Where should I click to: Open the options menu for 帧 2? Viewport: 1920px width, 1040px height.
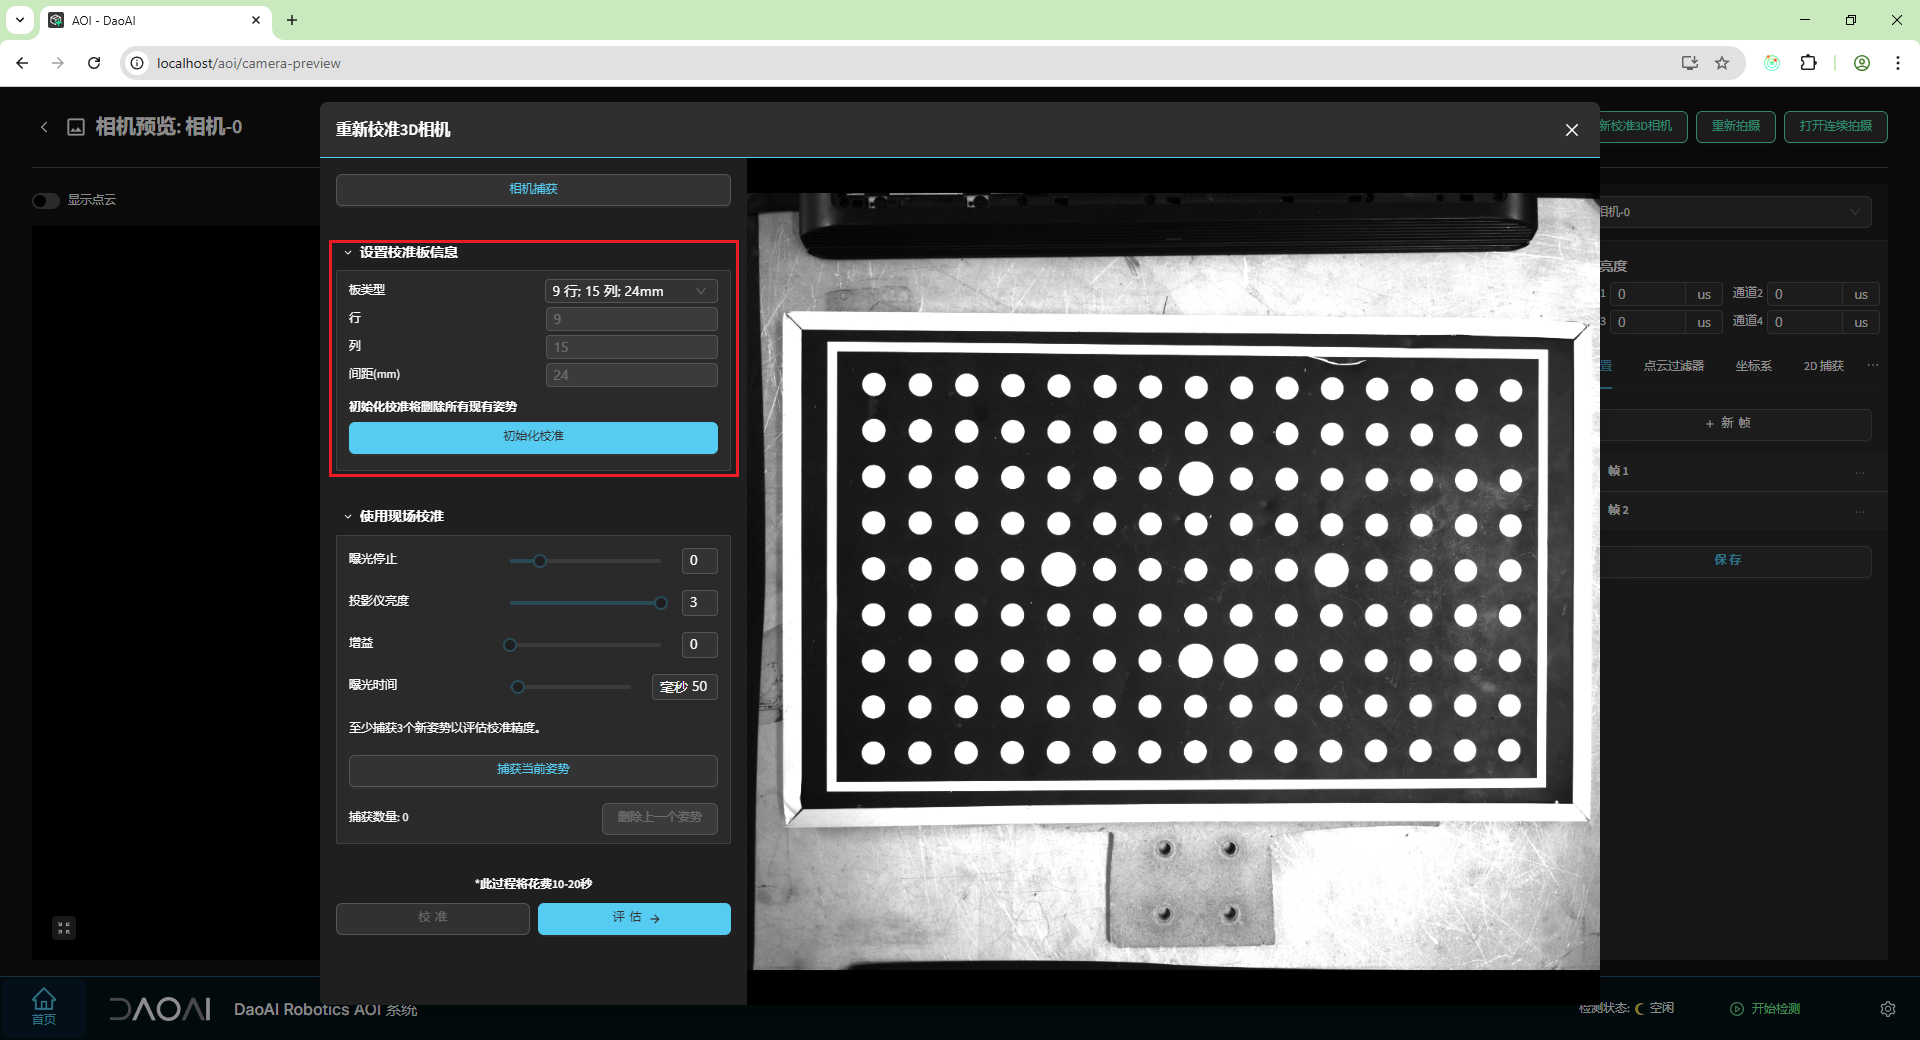click(1860, 511)
